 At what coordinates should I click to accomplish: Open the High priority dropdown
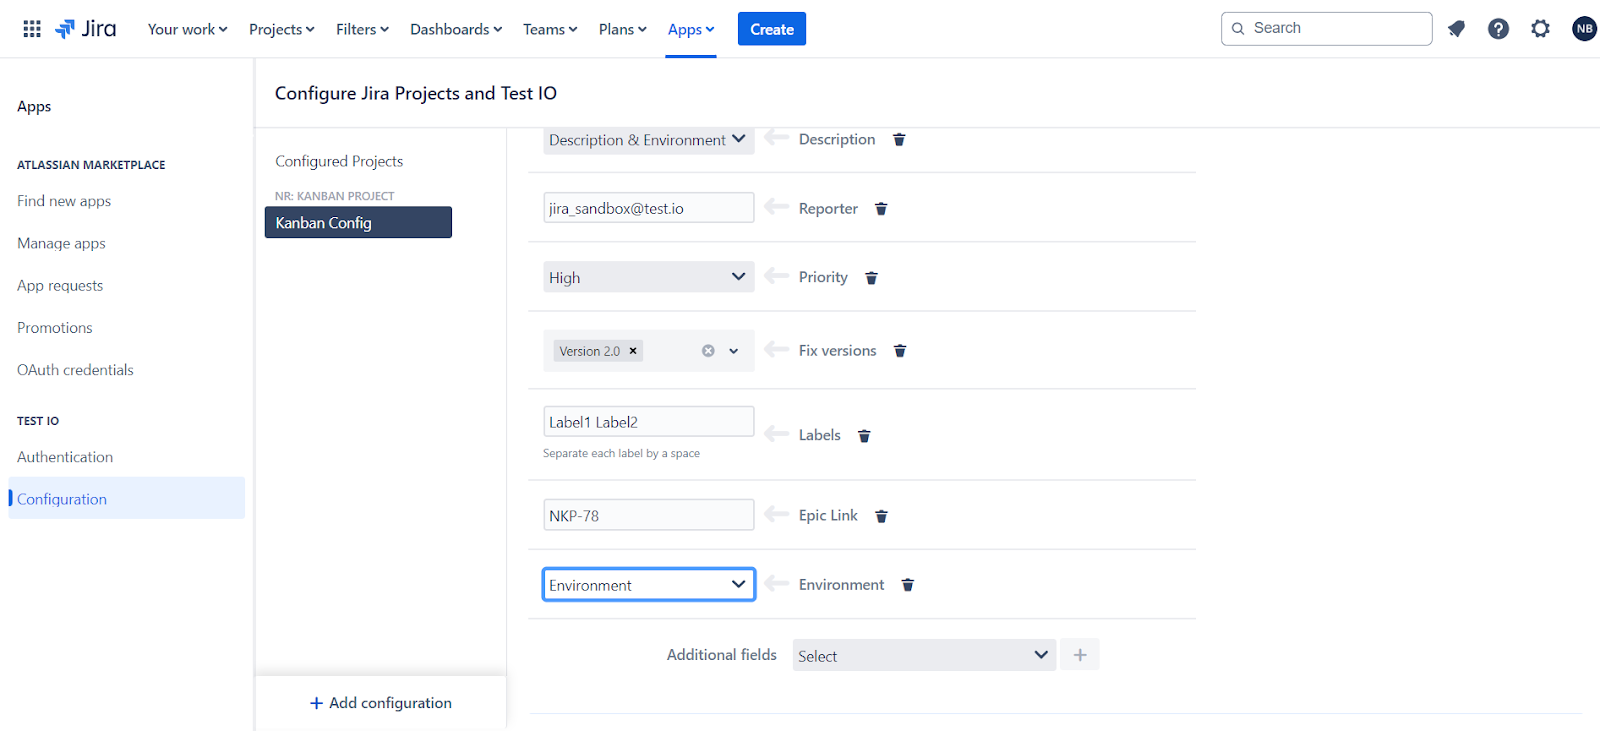[x=649, y=277]
